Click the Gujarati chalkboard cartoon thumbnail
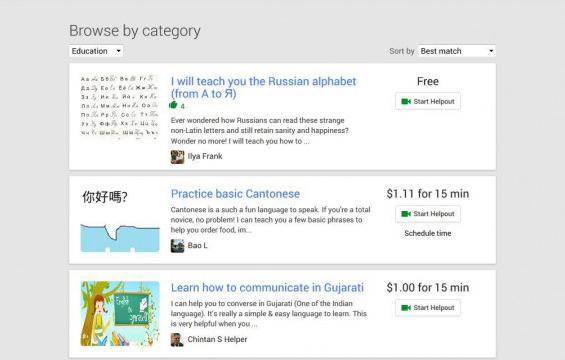The image size is (565, 360). 120,314
